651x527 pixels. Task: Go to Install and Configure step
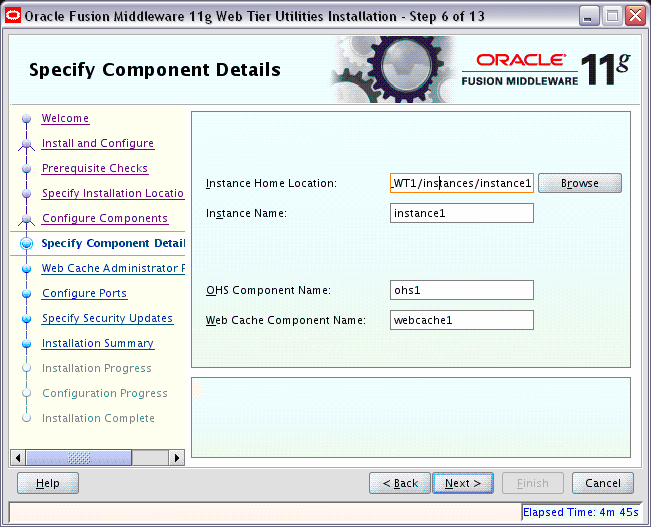pos(97,143)
